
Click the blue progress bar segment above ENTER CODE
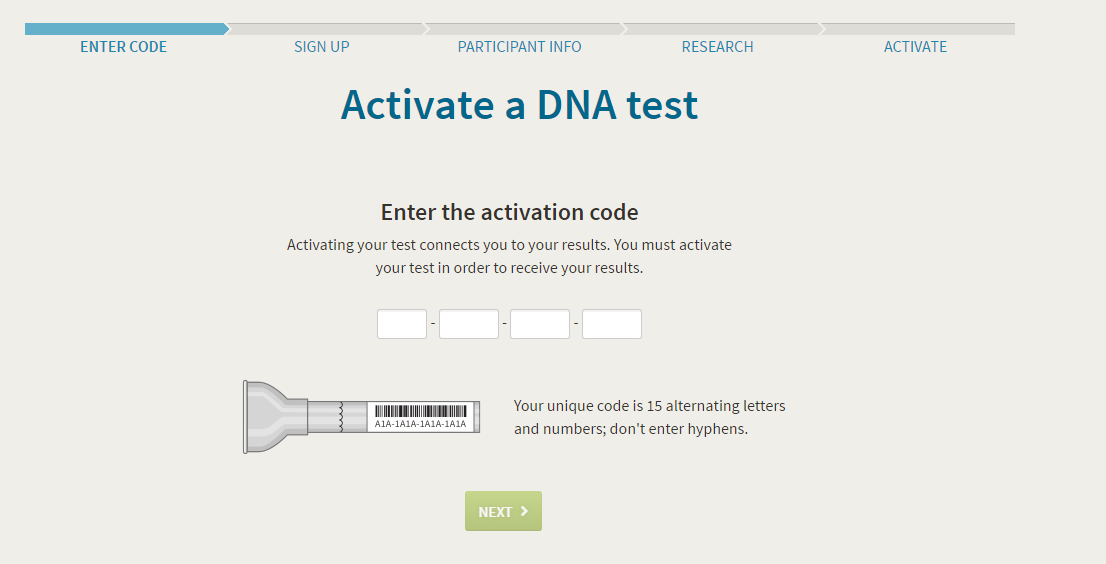click(127, 29)
